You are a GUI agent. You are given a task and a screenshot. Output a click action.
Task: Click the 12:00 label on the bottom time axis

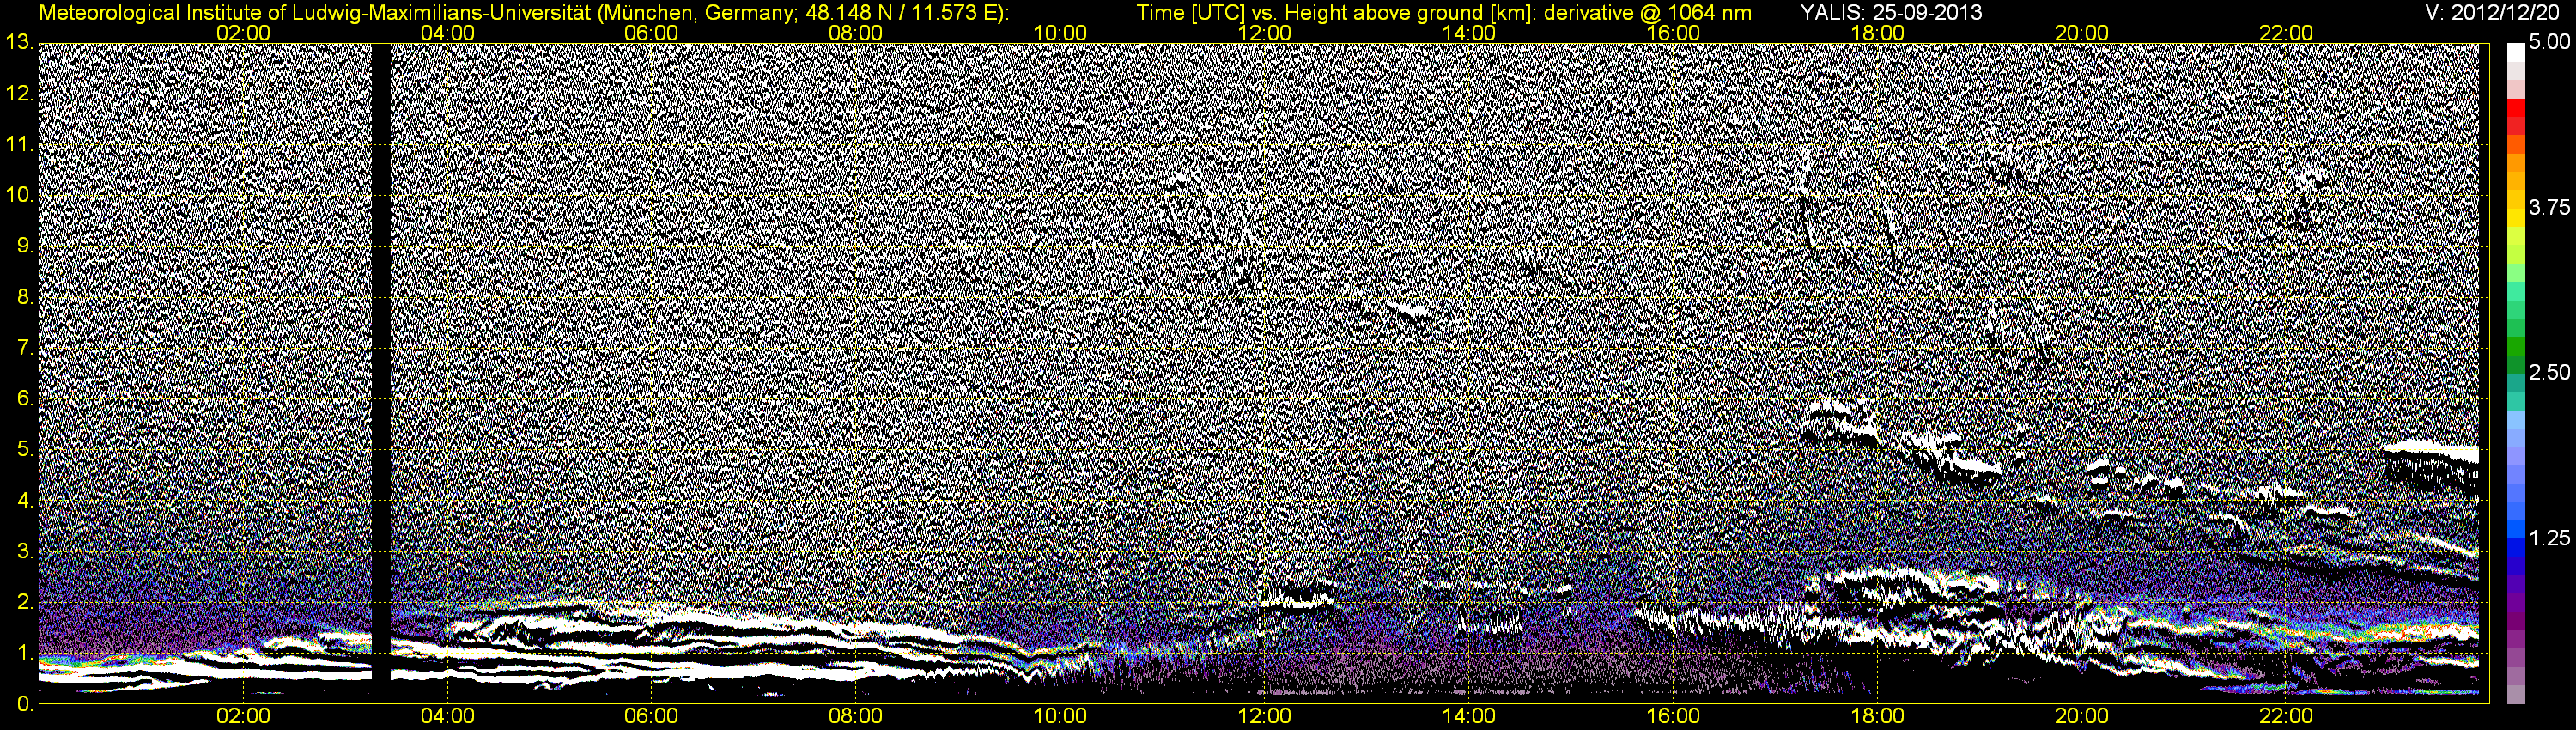[1264, 716]
